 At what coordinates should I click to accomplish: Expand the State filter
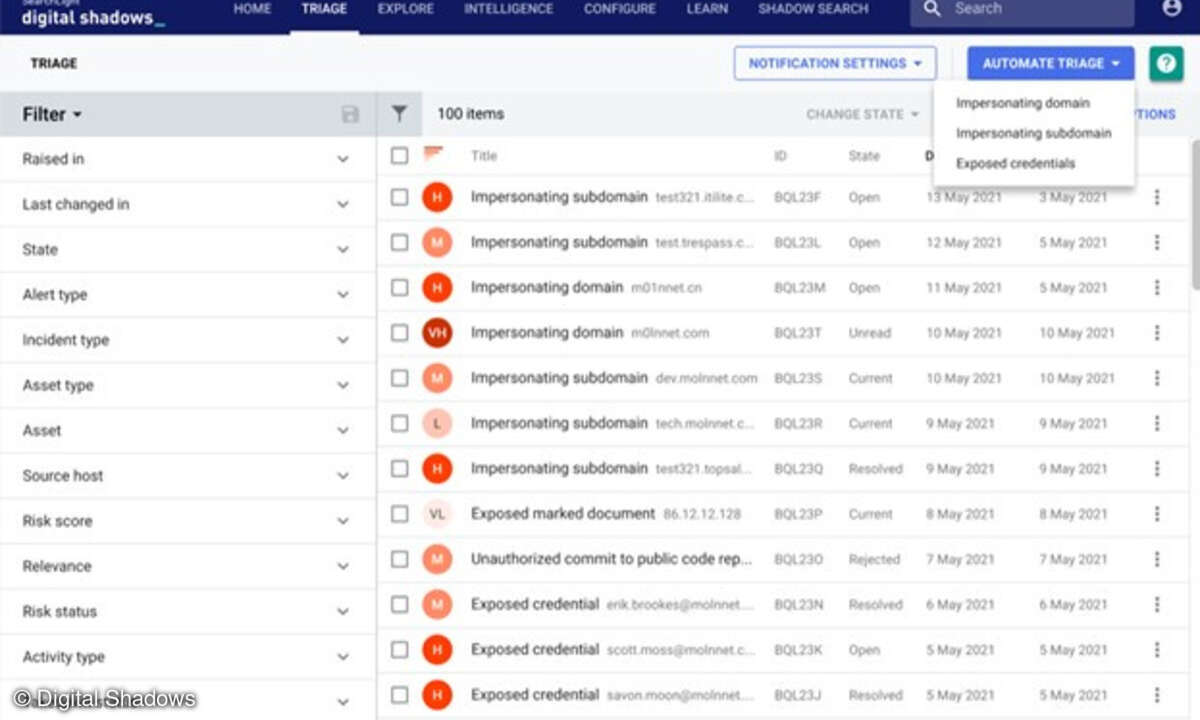coord(188,249)
